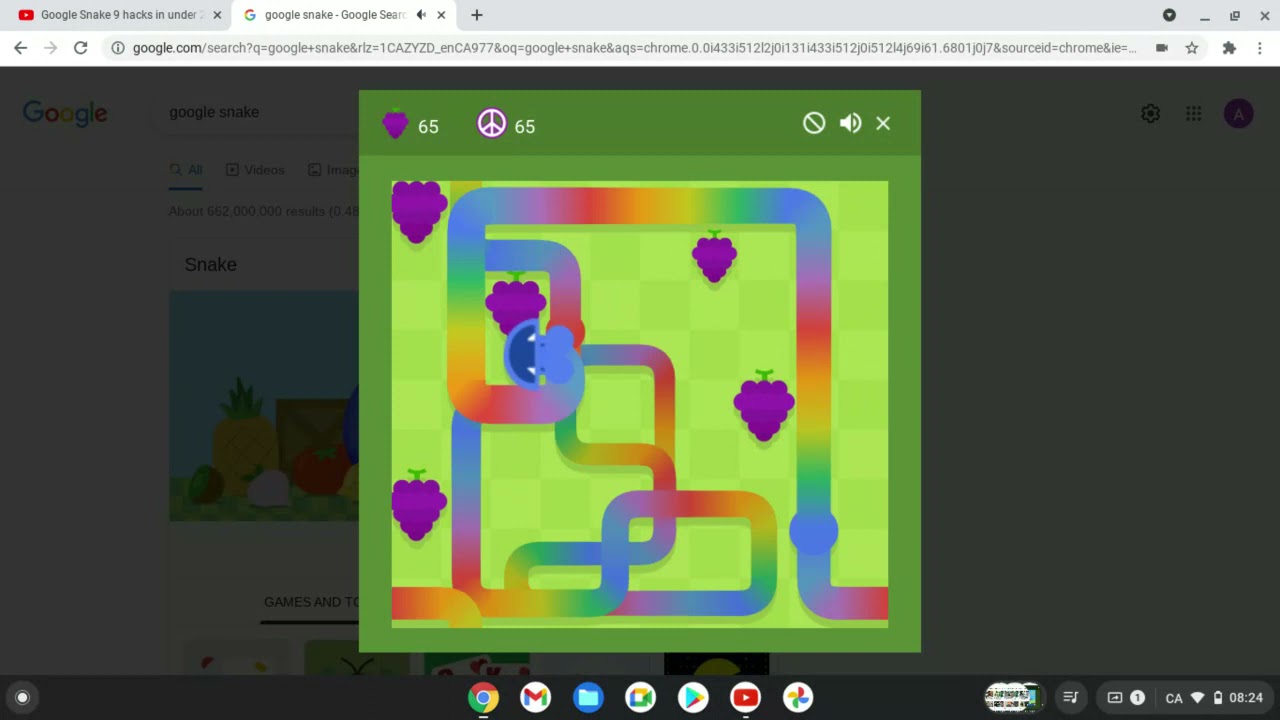The width and height of the screenshot is (1280, 720).
Task: Click the grape score icon
Action: click(x=395, y=125)
